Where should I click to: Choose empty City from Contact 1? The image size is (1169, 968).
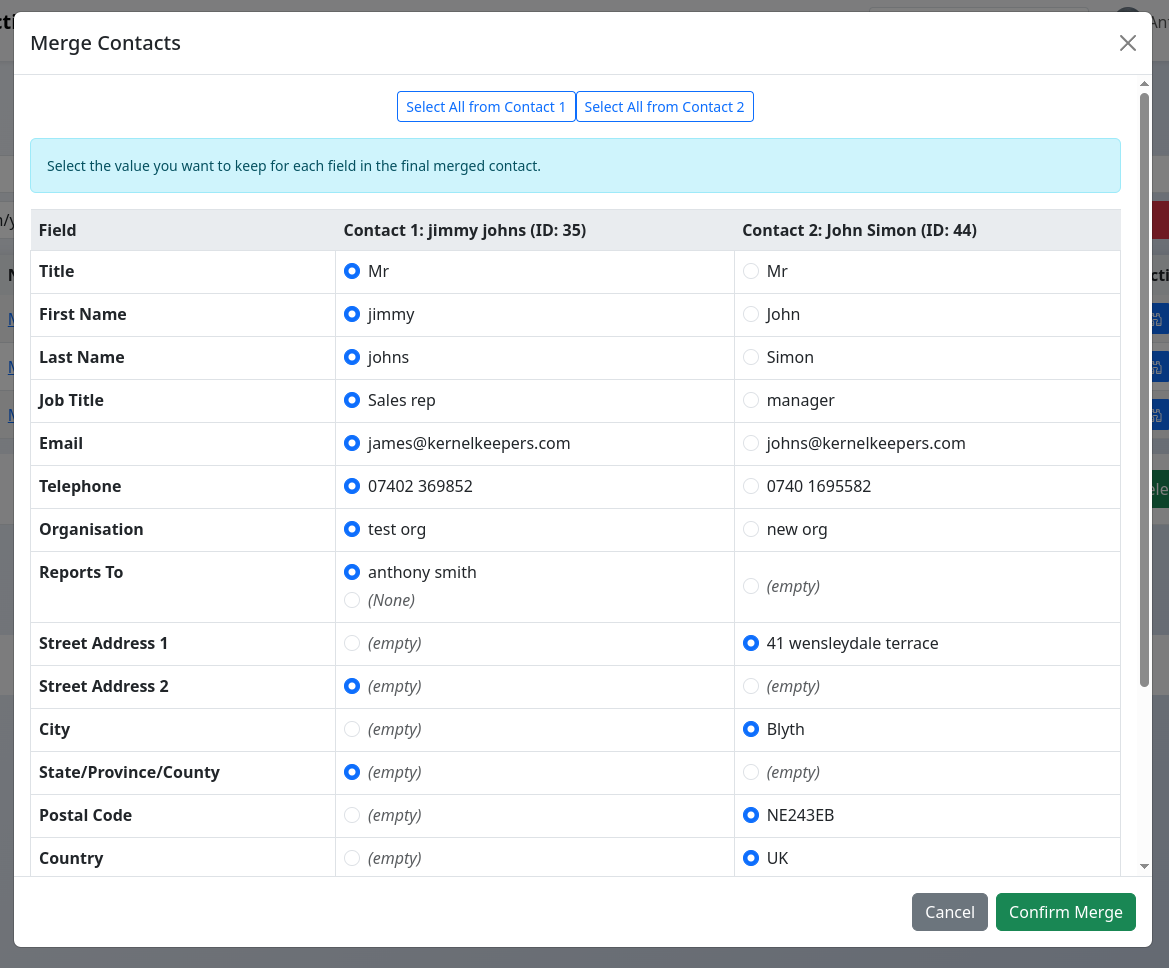pos(352,729)
